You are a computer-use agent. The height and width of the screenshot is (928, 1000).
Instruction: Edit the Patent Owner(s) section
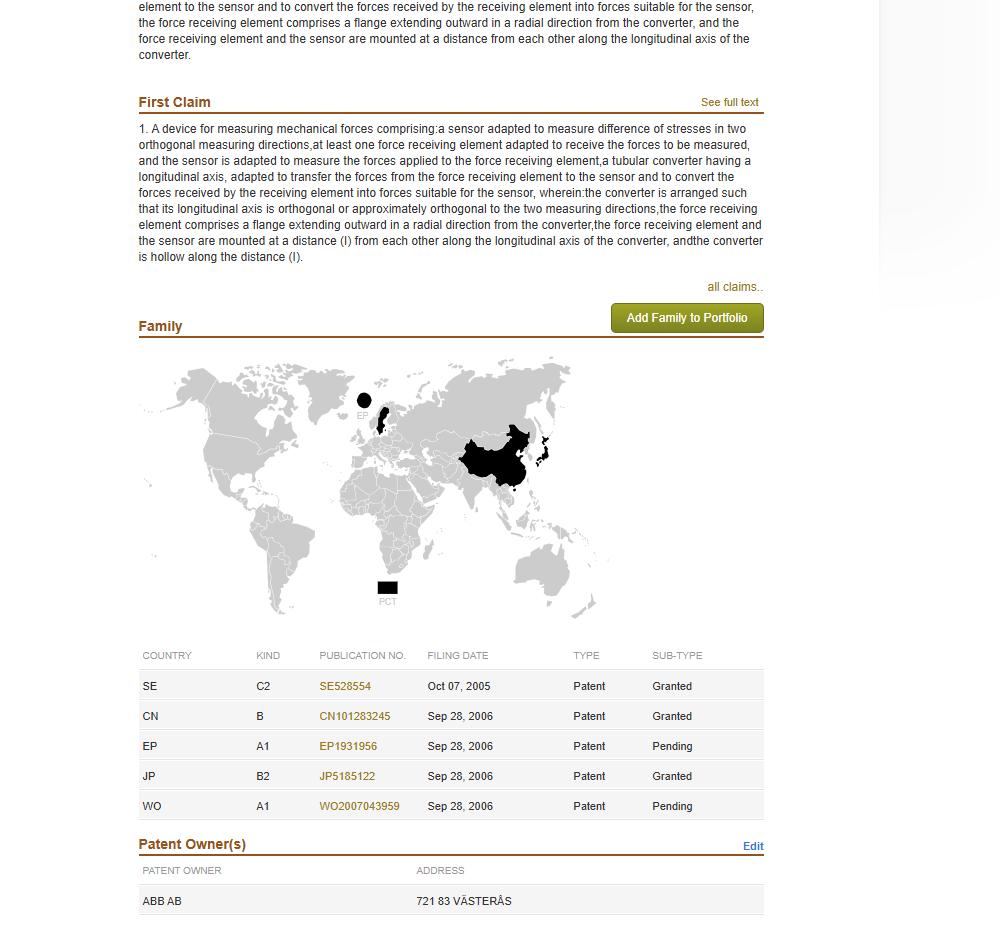click(x=753, y=846)
